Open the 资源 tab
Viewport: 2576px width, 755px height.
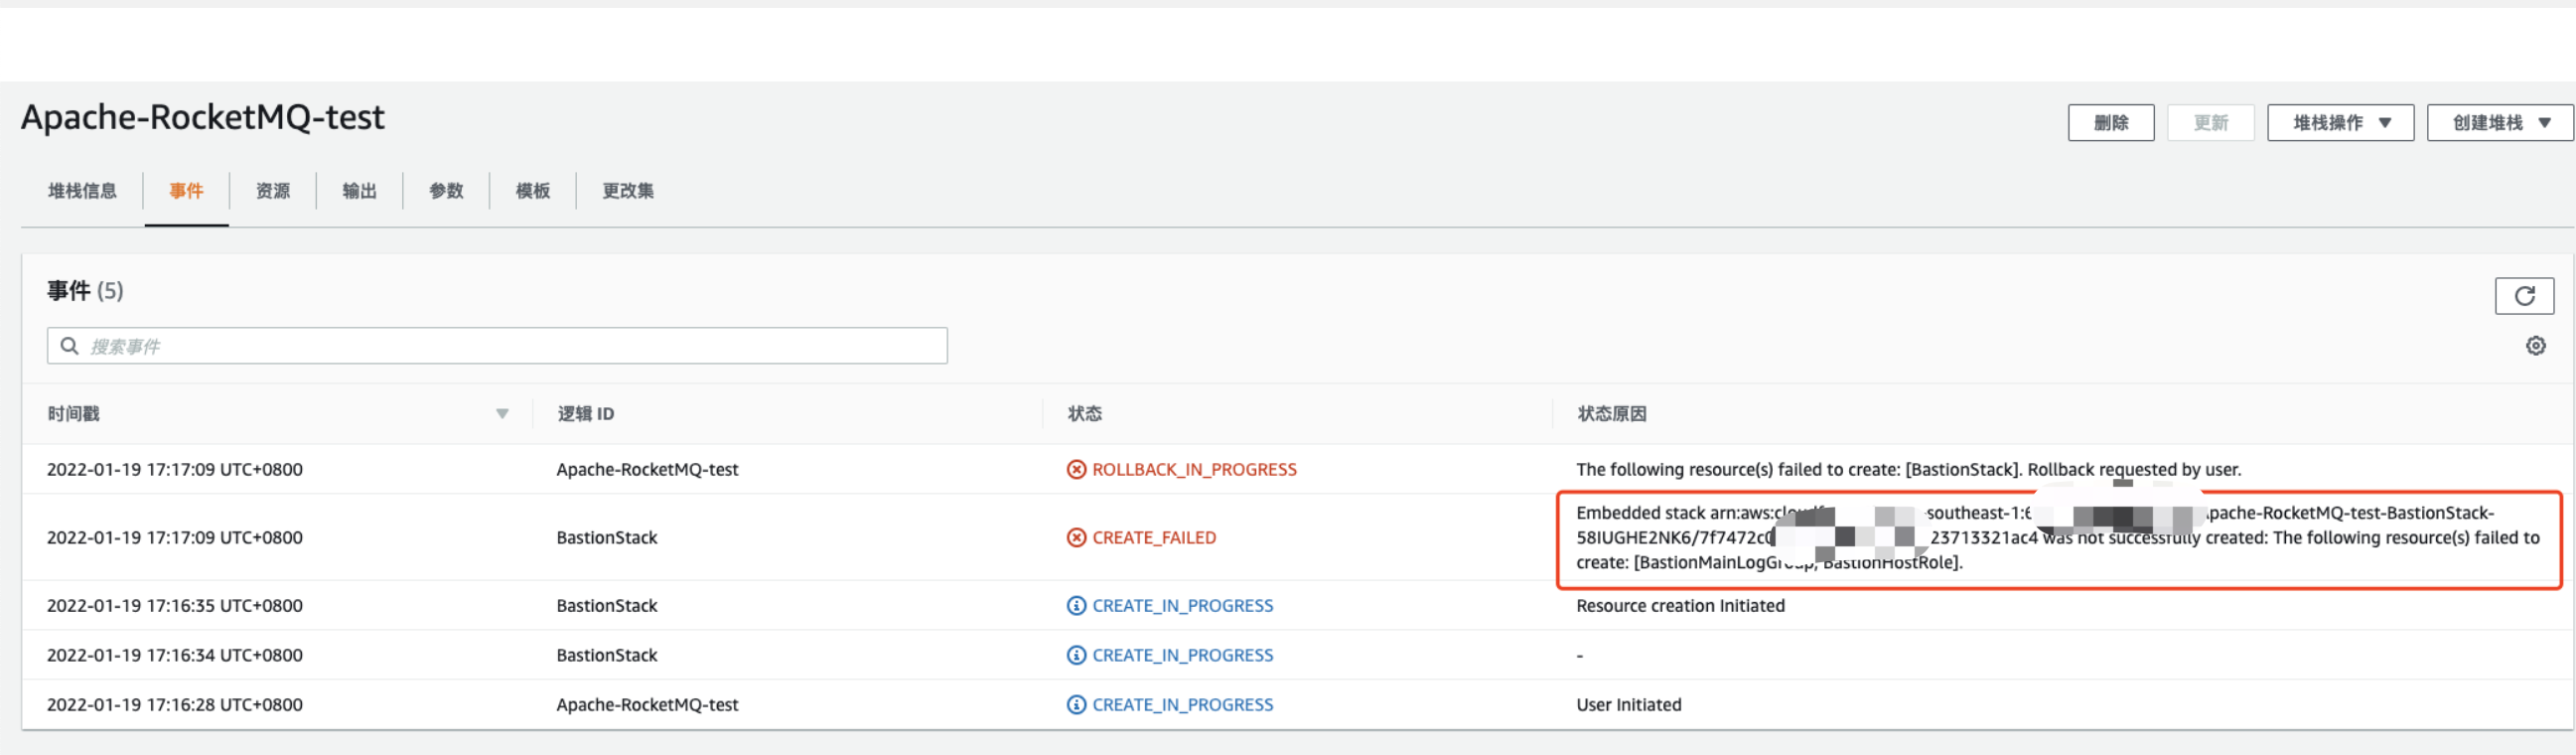(272, 191)
